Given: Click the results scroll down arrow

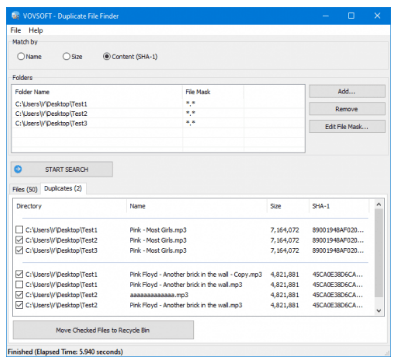Looking at the screenshot, I should point(379,311).
